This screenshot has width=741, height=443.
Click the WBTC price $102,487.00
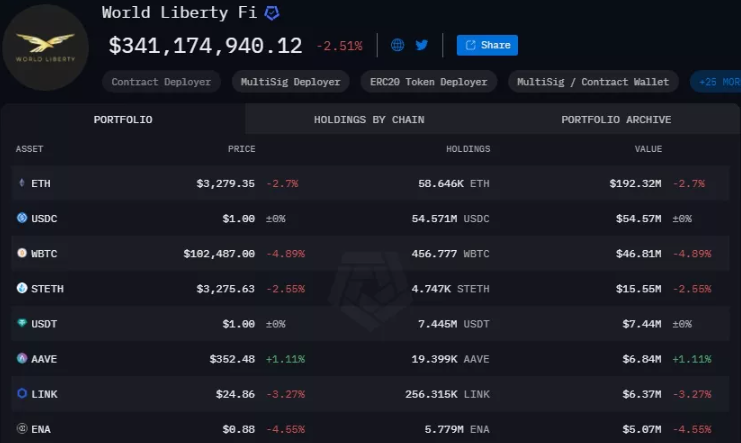(x=219, y=253)
